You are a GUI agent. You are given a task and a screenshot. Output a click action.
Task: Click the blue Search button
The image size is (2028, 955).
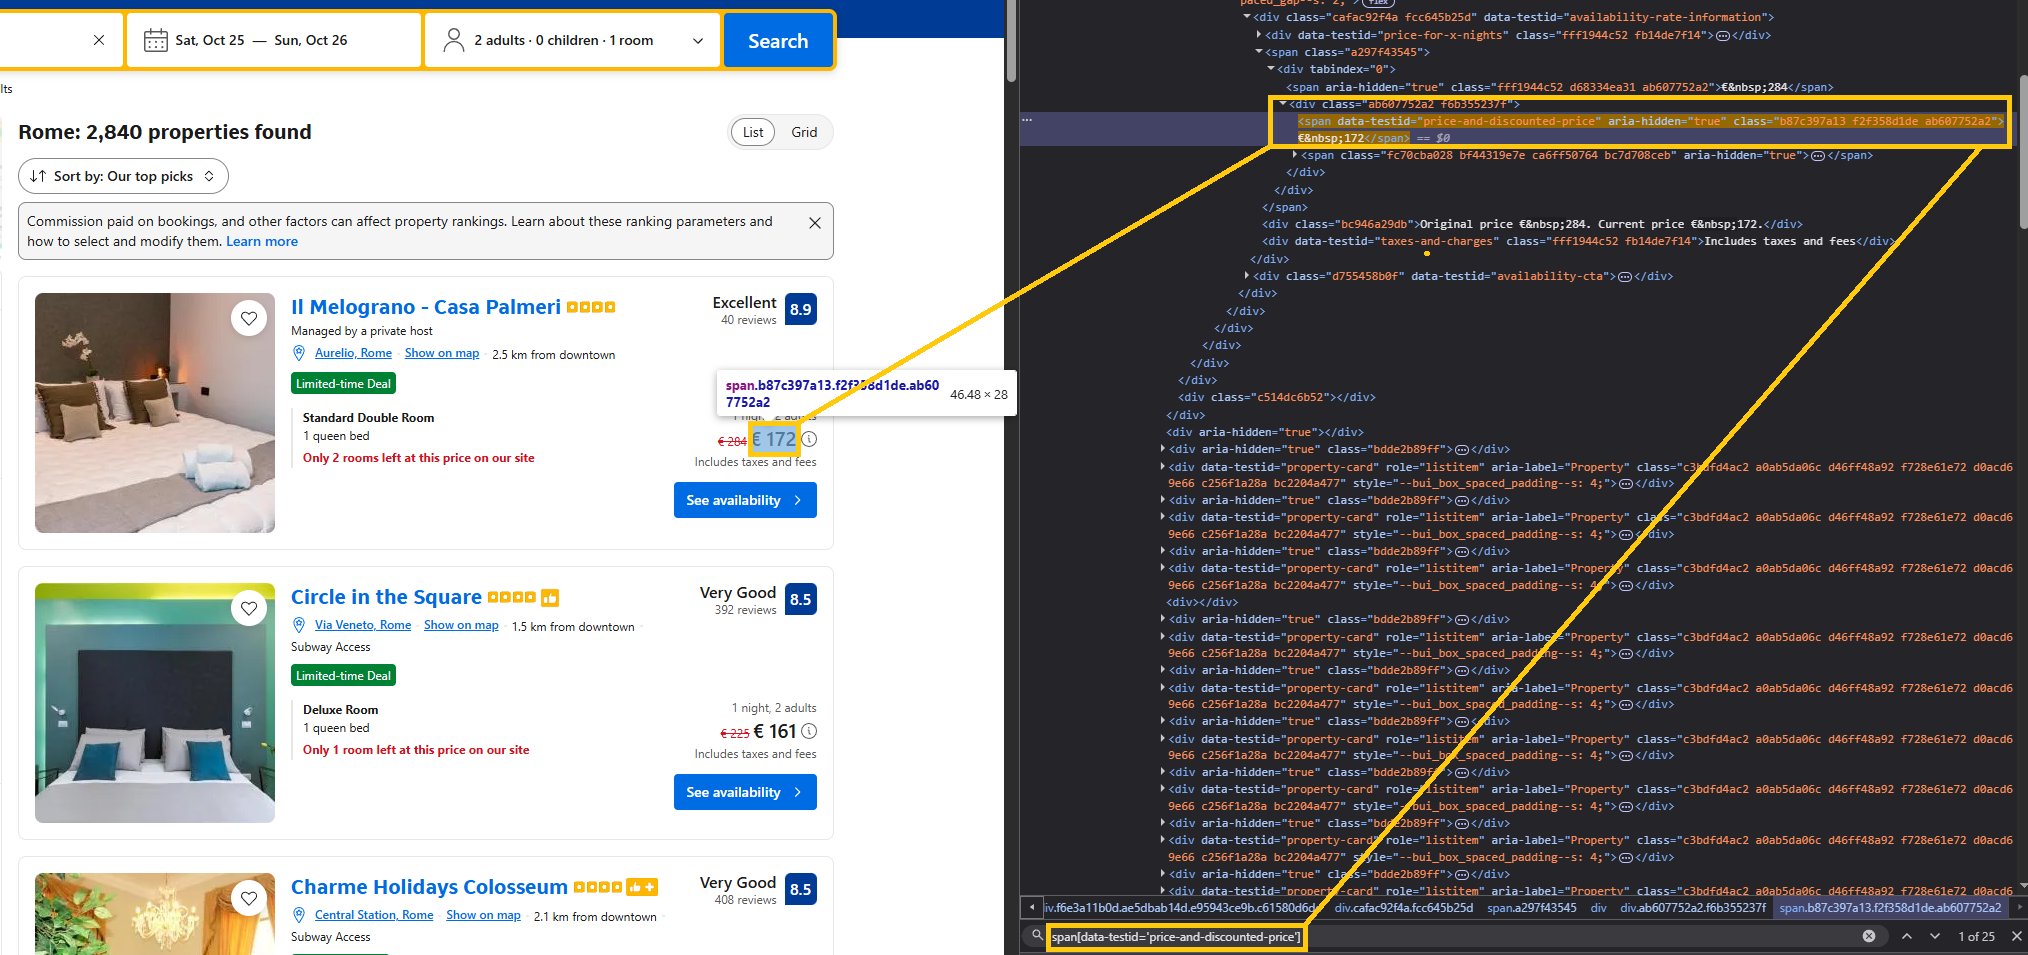click(x=777, y=41)
